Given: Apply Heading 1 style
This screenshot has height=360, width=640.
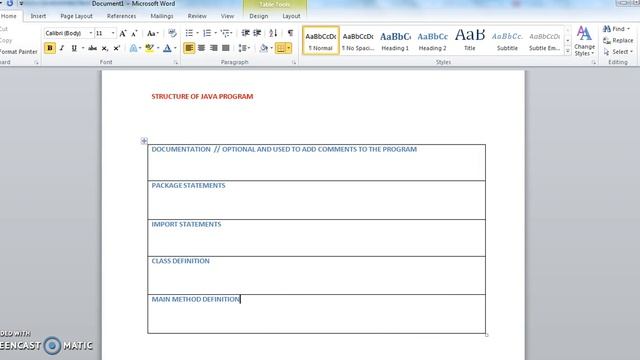Looking at the screenshot, I should [395, 40].
